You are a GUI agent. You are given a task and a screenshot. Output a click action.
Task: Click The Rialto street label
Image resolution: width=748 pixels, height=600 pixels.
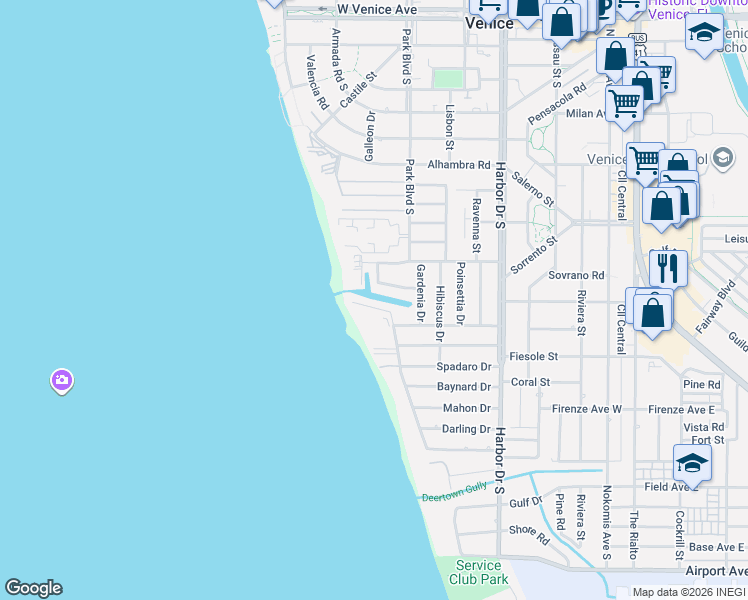click(634, 535)
